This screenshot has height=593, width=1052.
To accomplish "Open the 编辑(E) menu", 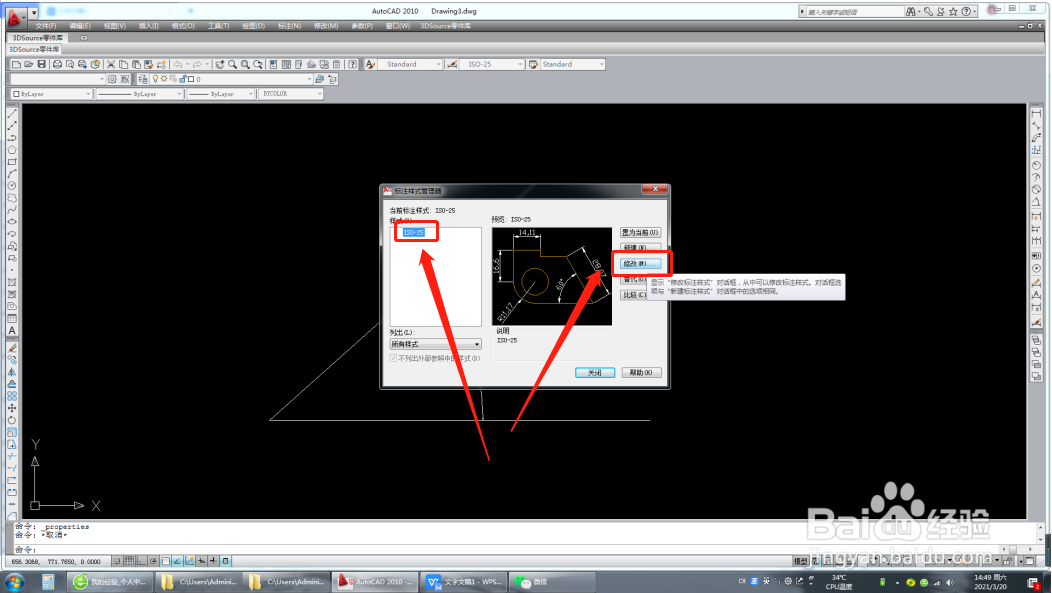I will click(80, 26).
